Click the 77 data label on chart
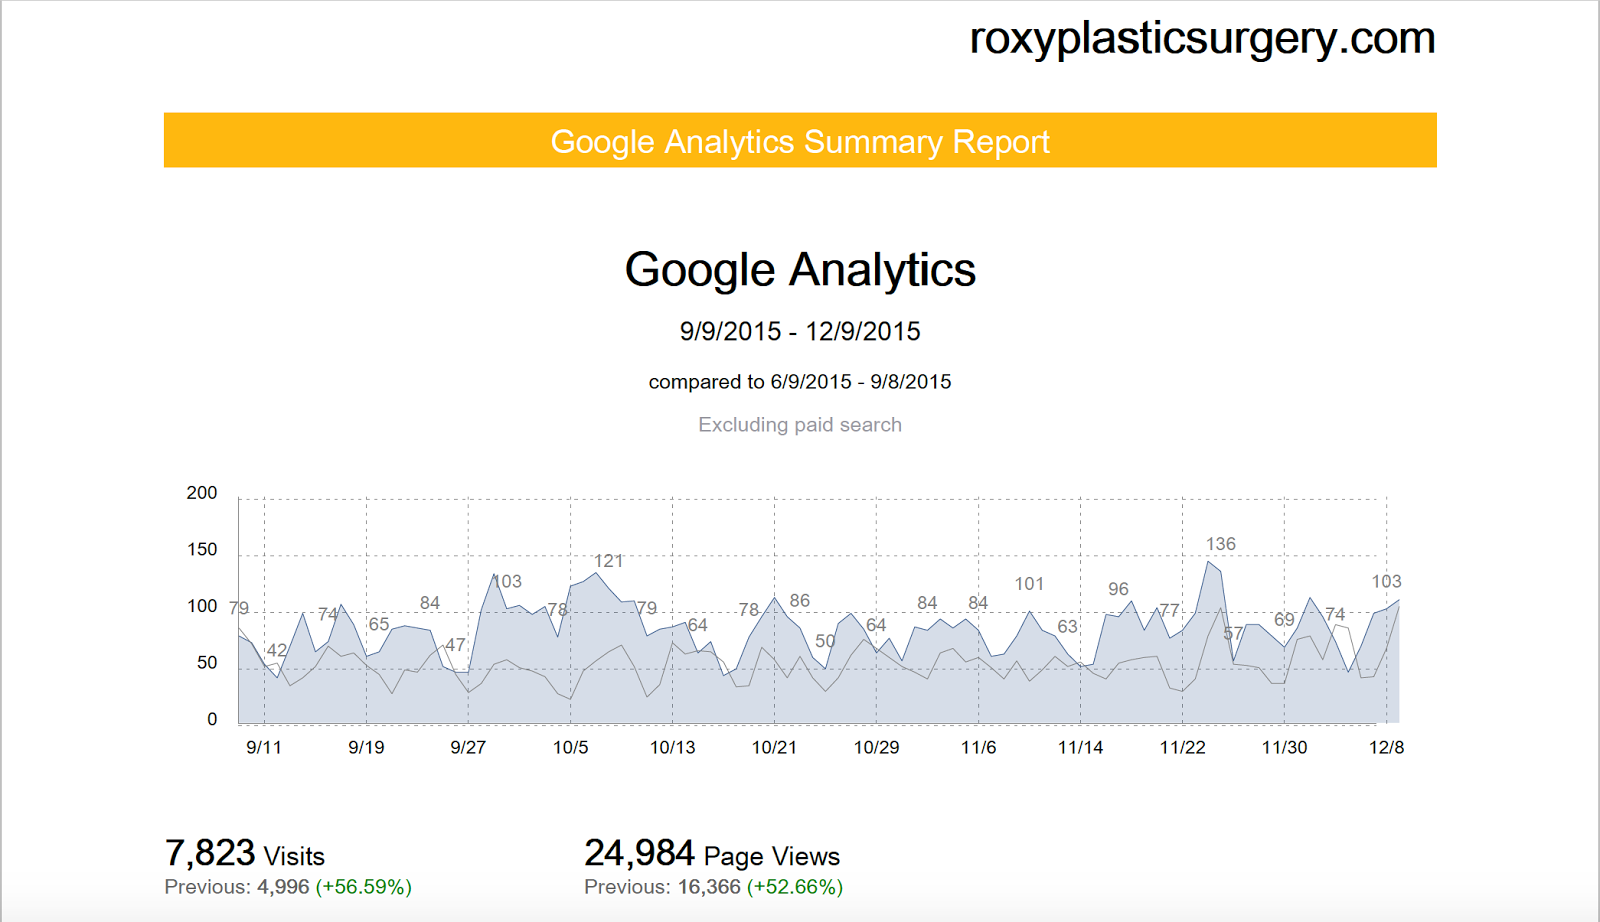 pyautogui.click(x=1170, y=610)
